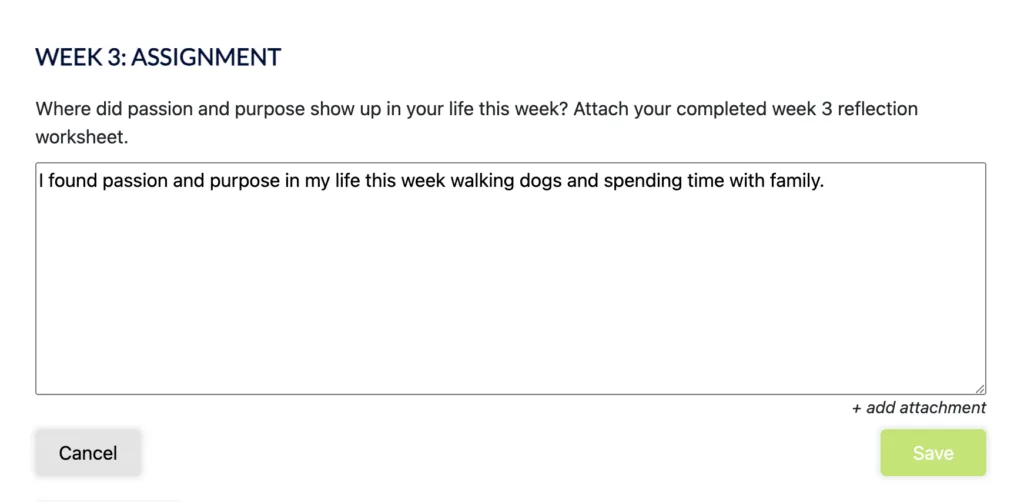This screenshot has width=1024, height=502.
Task: Click "I found" at the response start
Action: coord(63,183)
